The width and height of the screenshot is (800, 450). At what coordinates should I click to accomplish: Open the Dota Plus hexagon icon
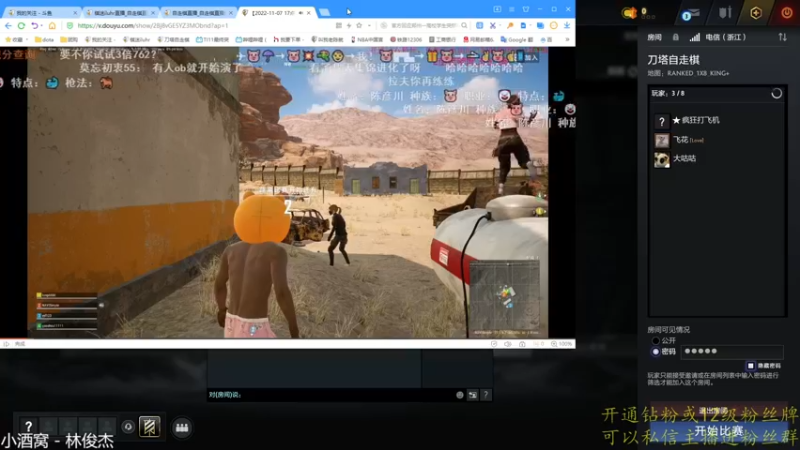tap(756, 13)
